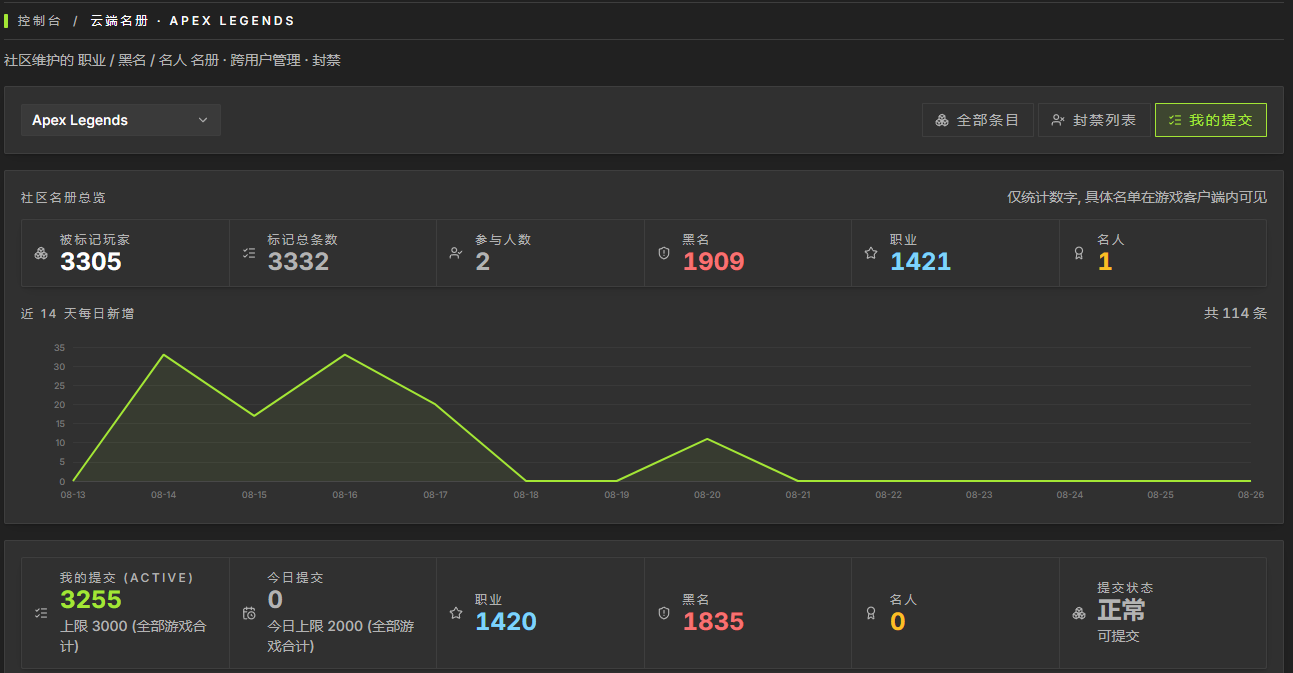Click the 上限 3000 limit note
Viewport: 1293px width, 673px height.
135,636
